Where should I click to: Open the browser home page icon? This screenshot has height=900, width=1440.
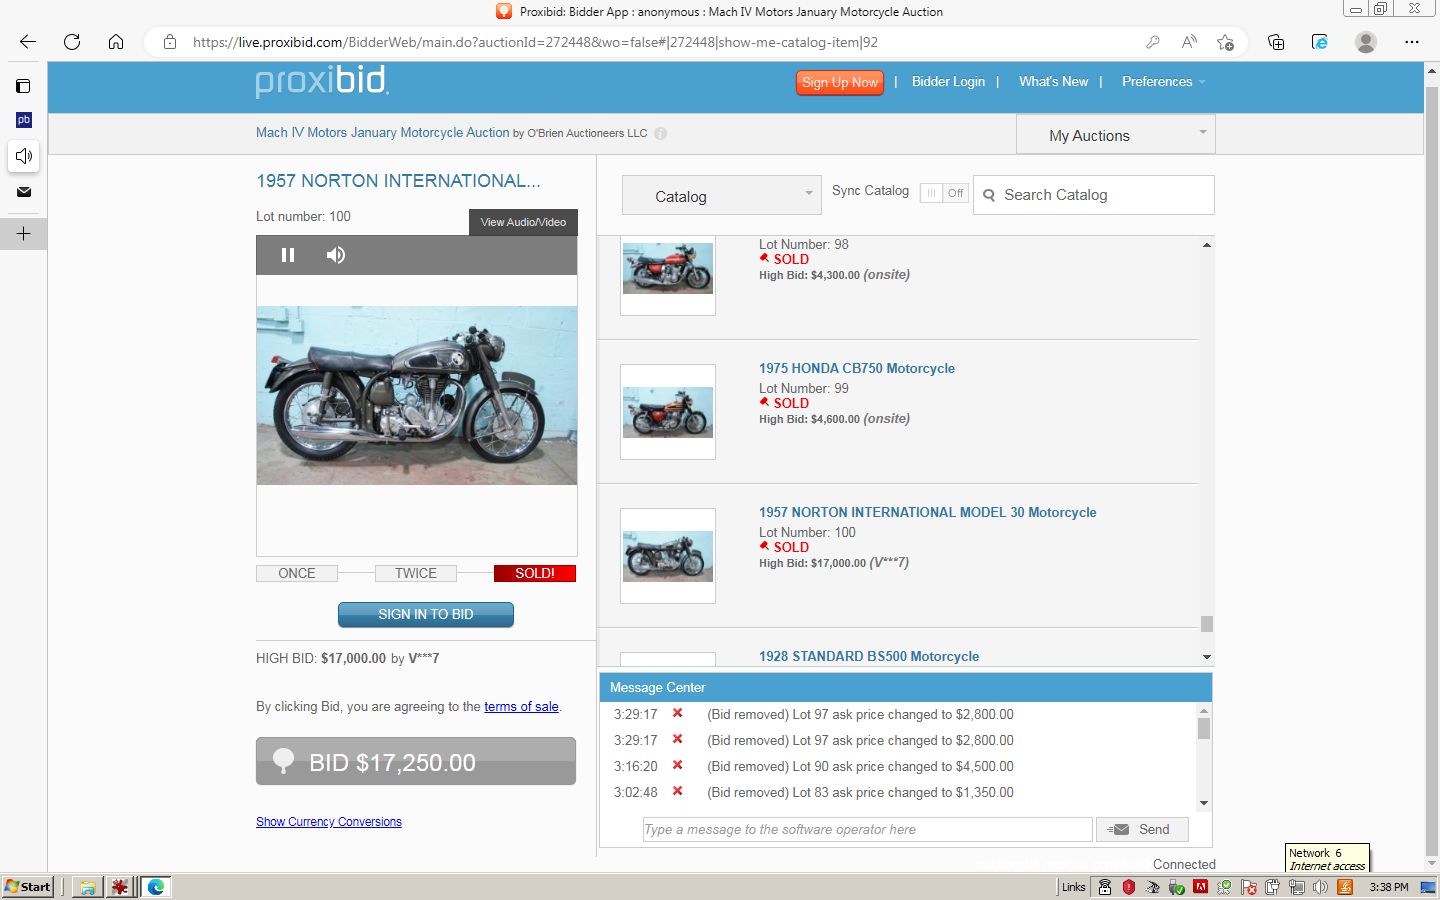[x=116, y=42]
